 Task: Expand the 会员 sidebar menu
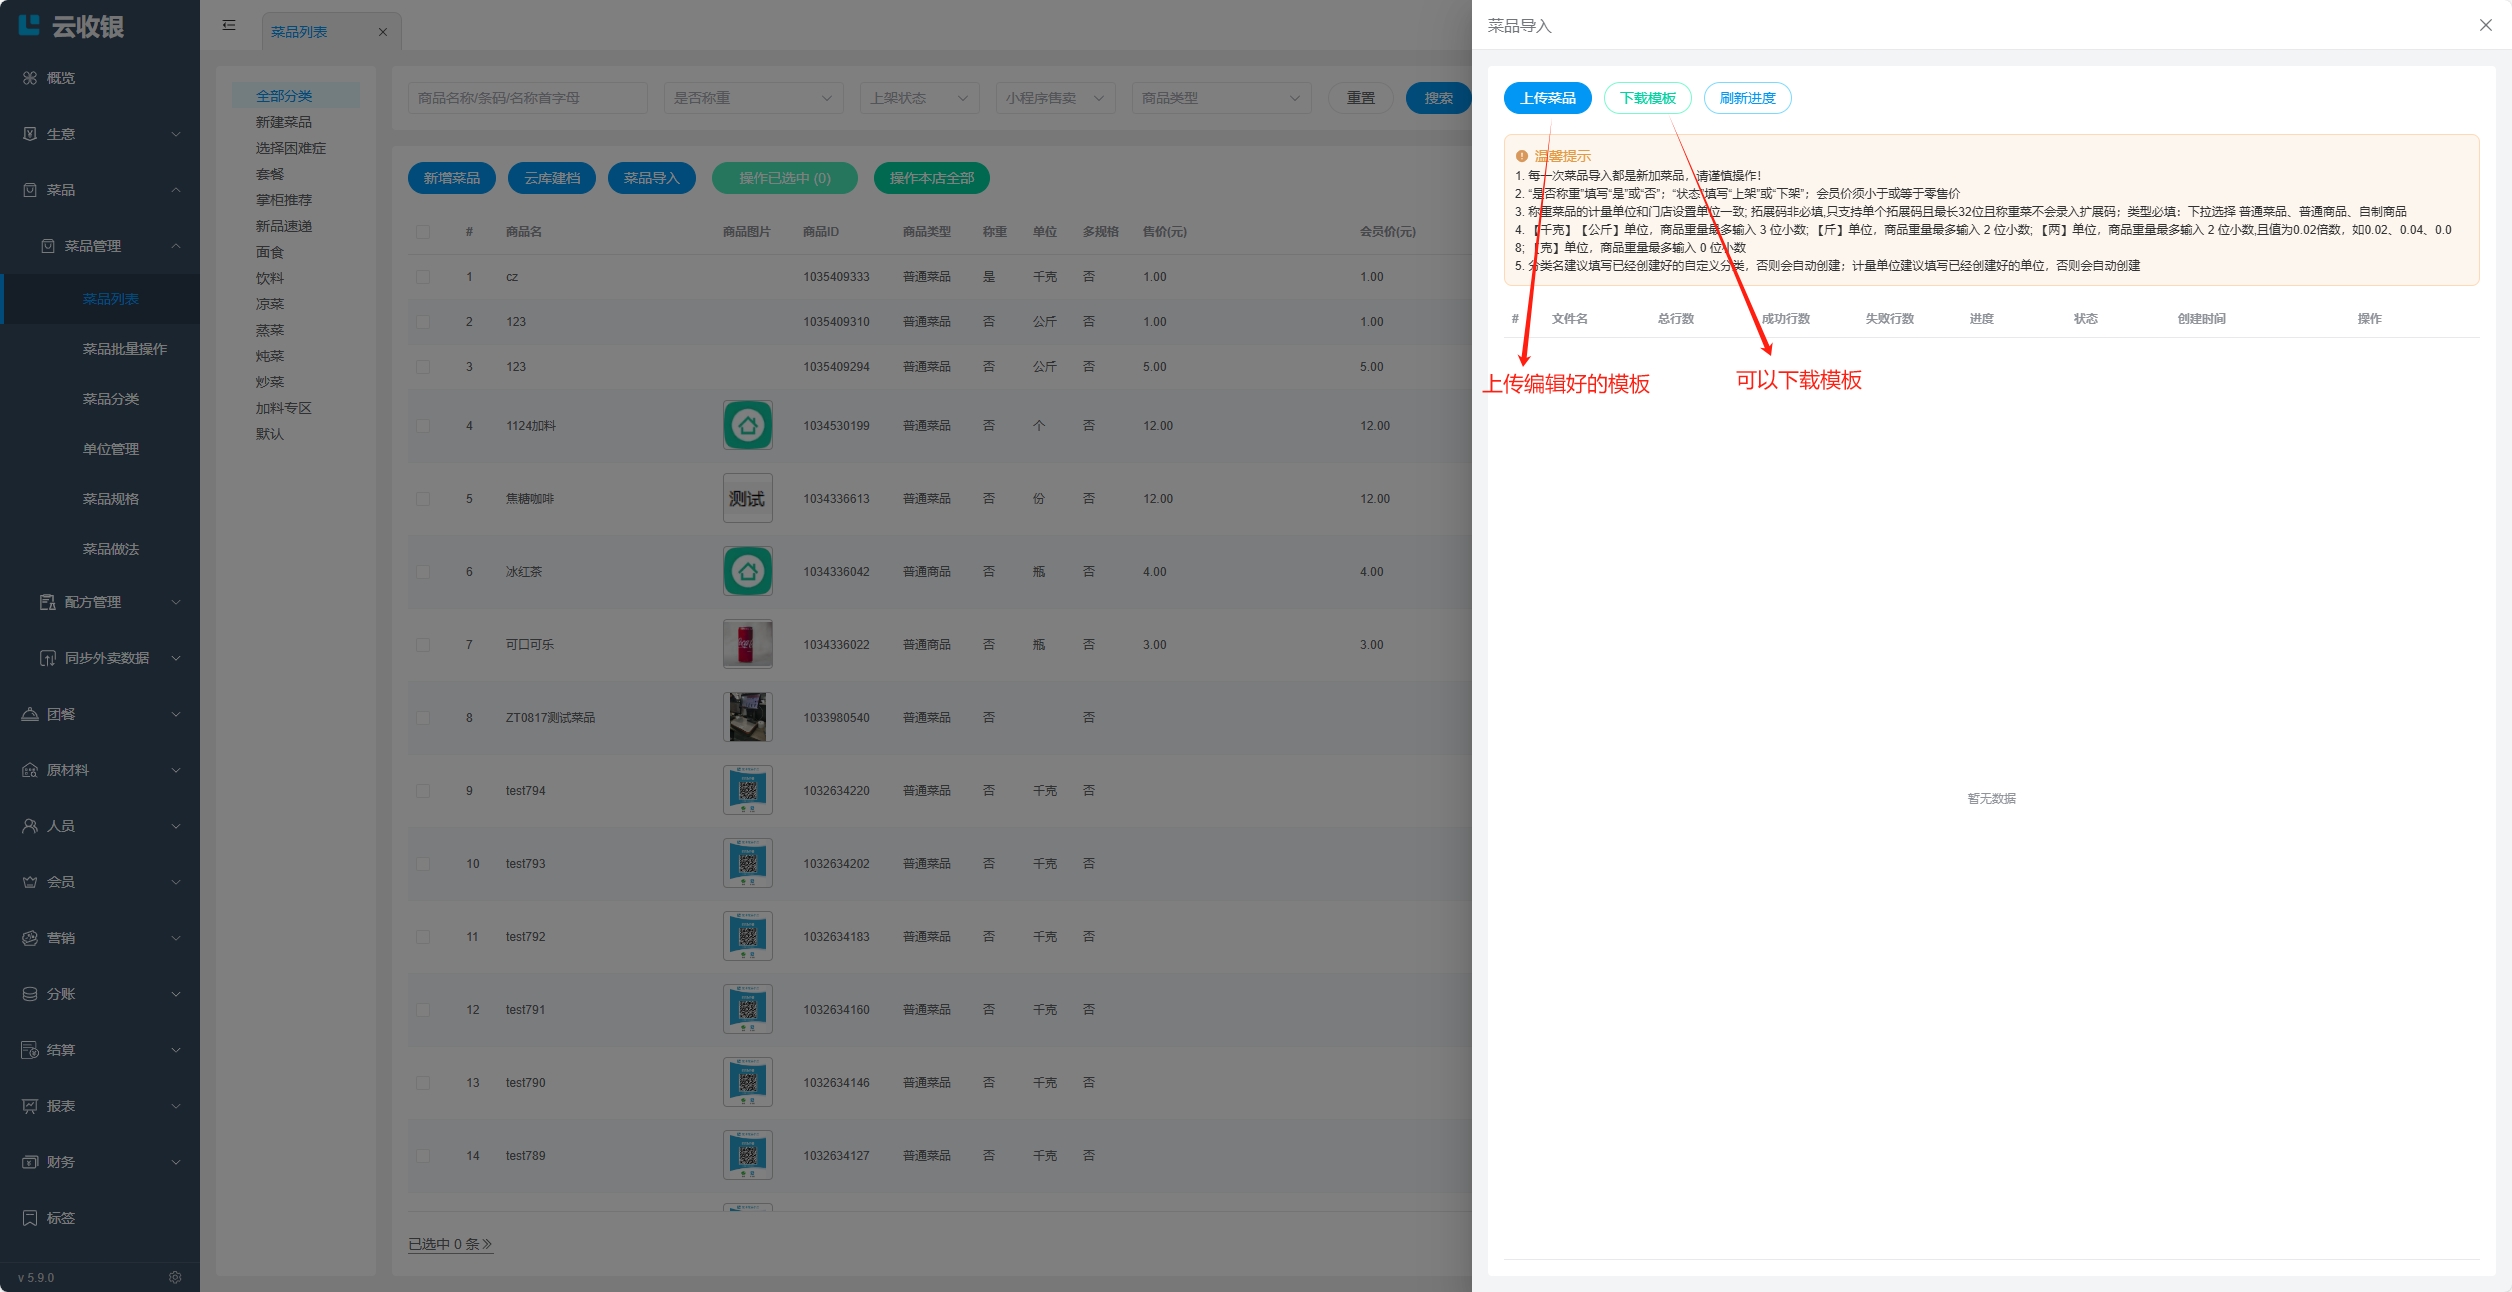click(x=100, y=882)
